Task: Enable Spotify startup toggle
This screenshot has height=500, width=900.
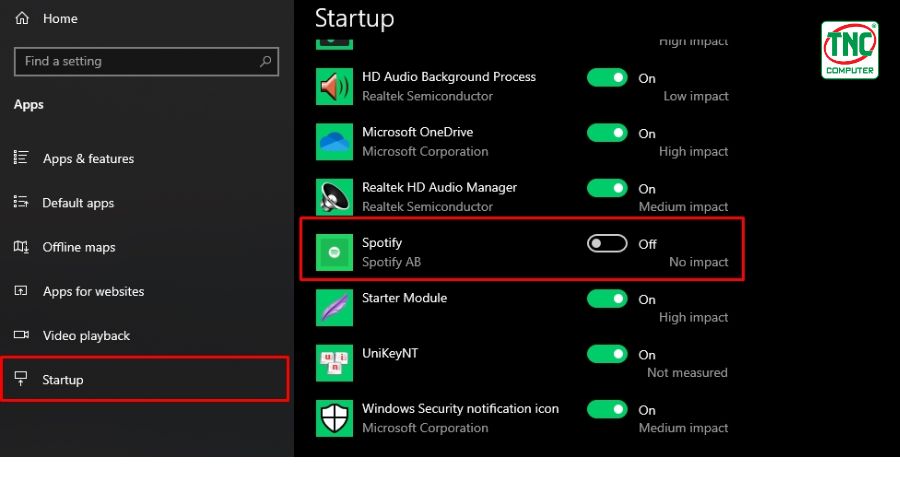Action: click(x=607, y=243)
